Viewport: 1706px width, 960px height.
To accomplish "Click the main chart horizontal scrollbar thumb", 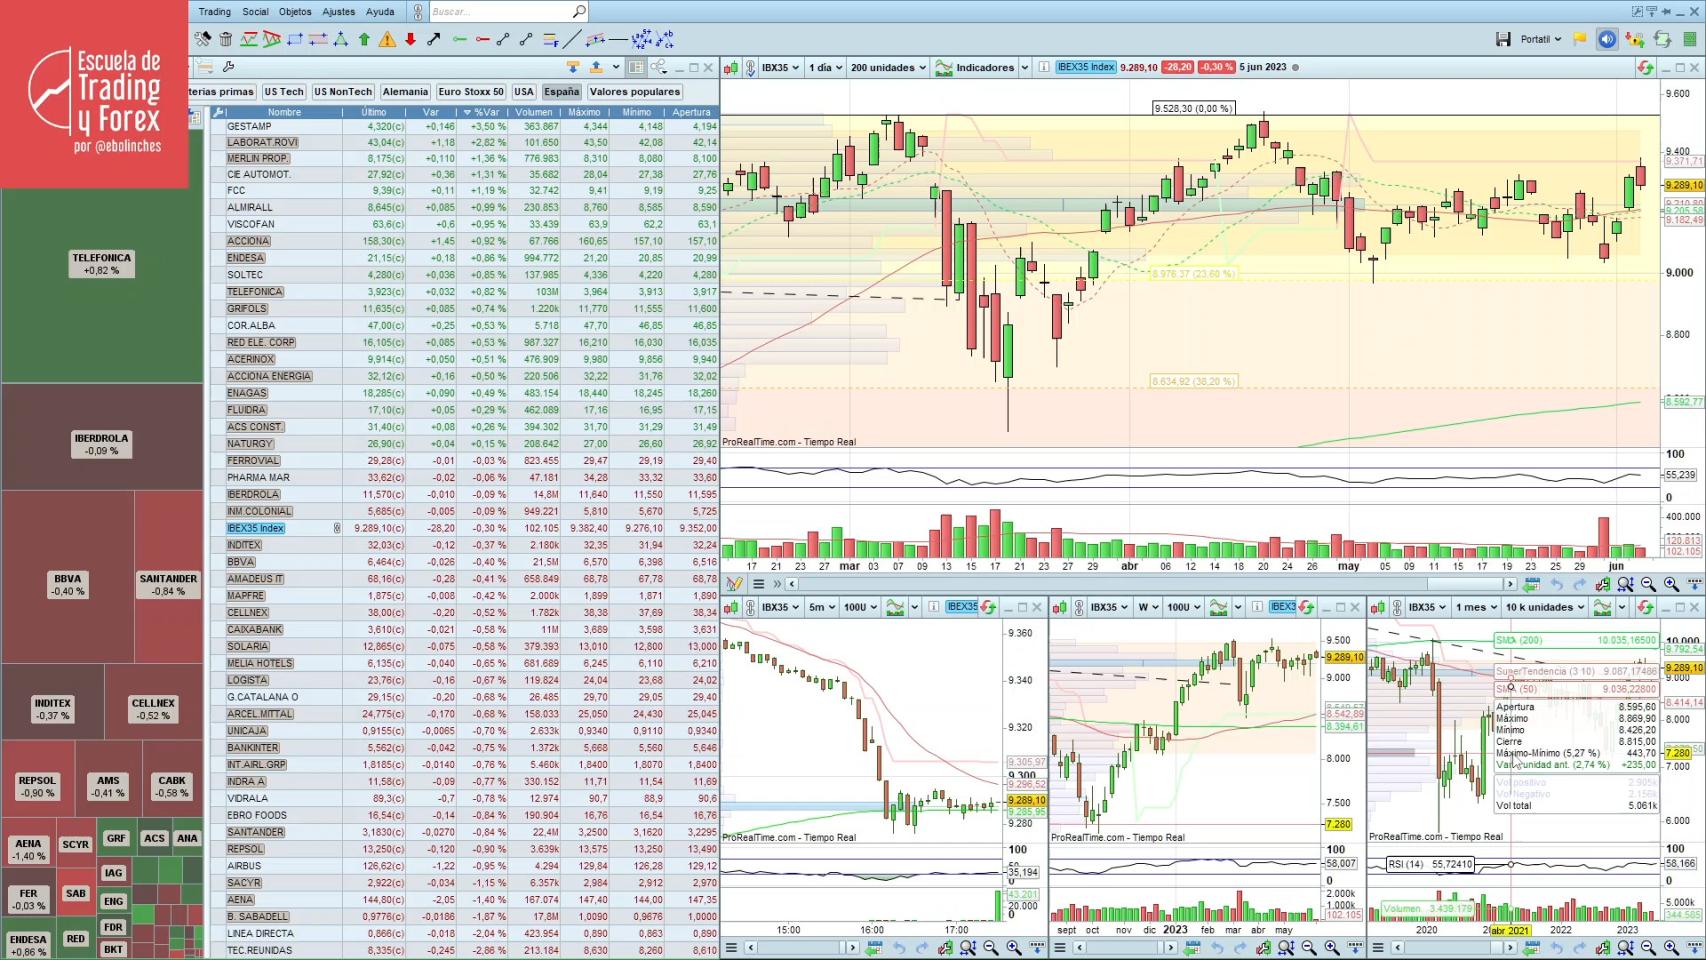I will [1466, 584].
